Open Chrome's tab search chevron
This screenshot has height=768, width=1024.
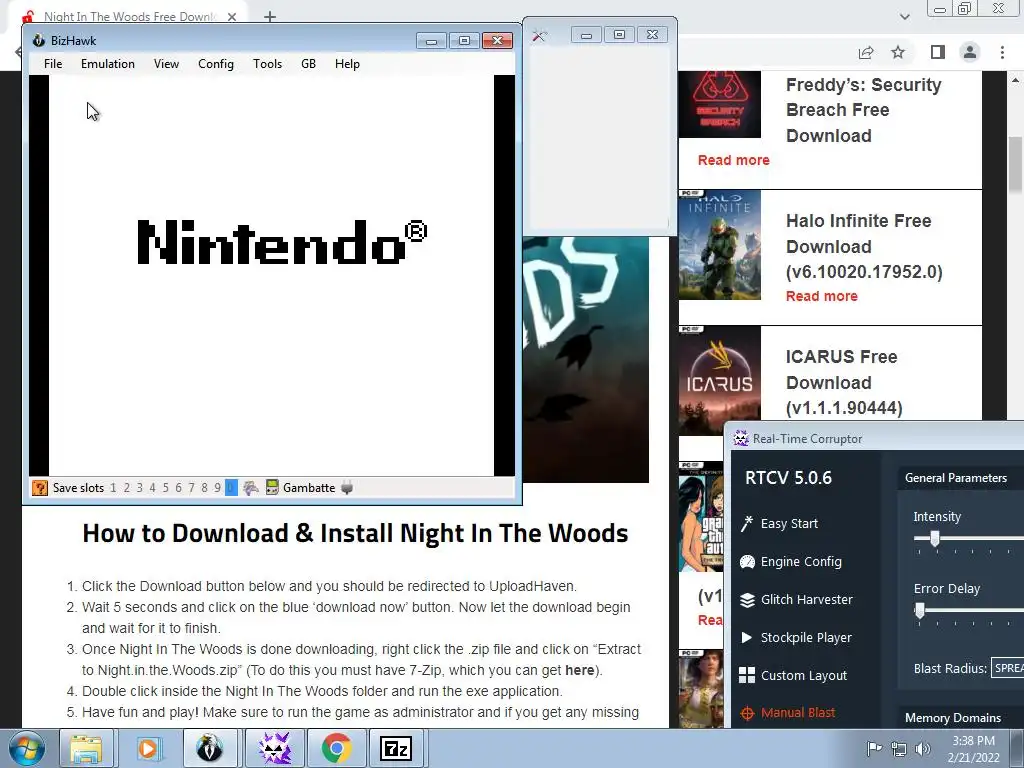(904, 17)
